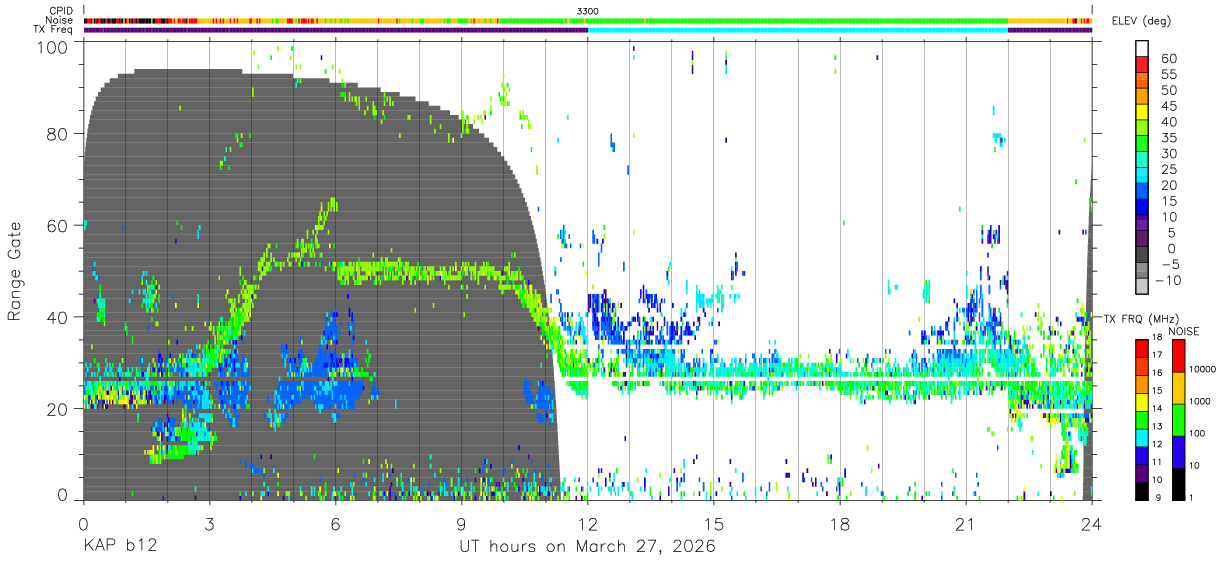This screenshot has width=1228, height=567.
Task: Pick the yellow segment of the ELEV colorbar
Action: point(1142,112)
